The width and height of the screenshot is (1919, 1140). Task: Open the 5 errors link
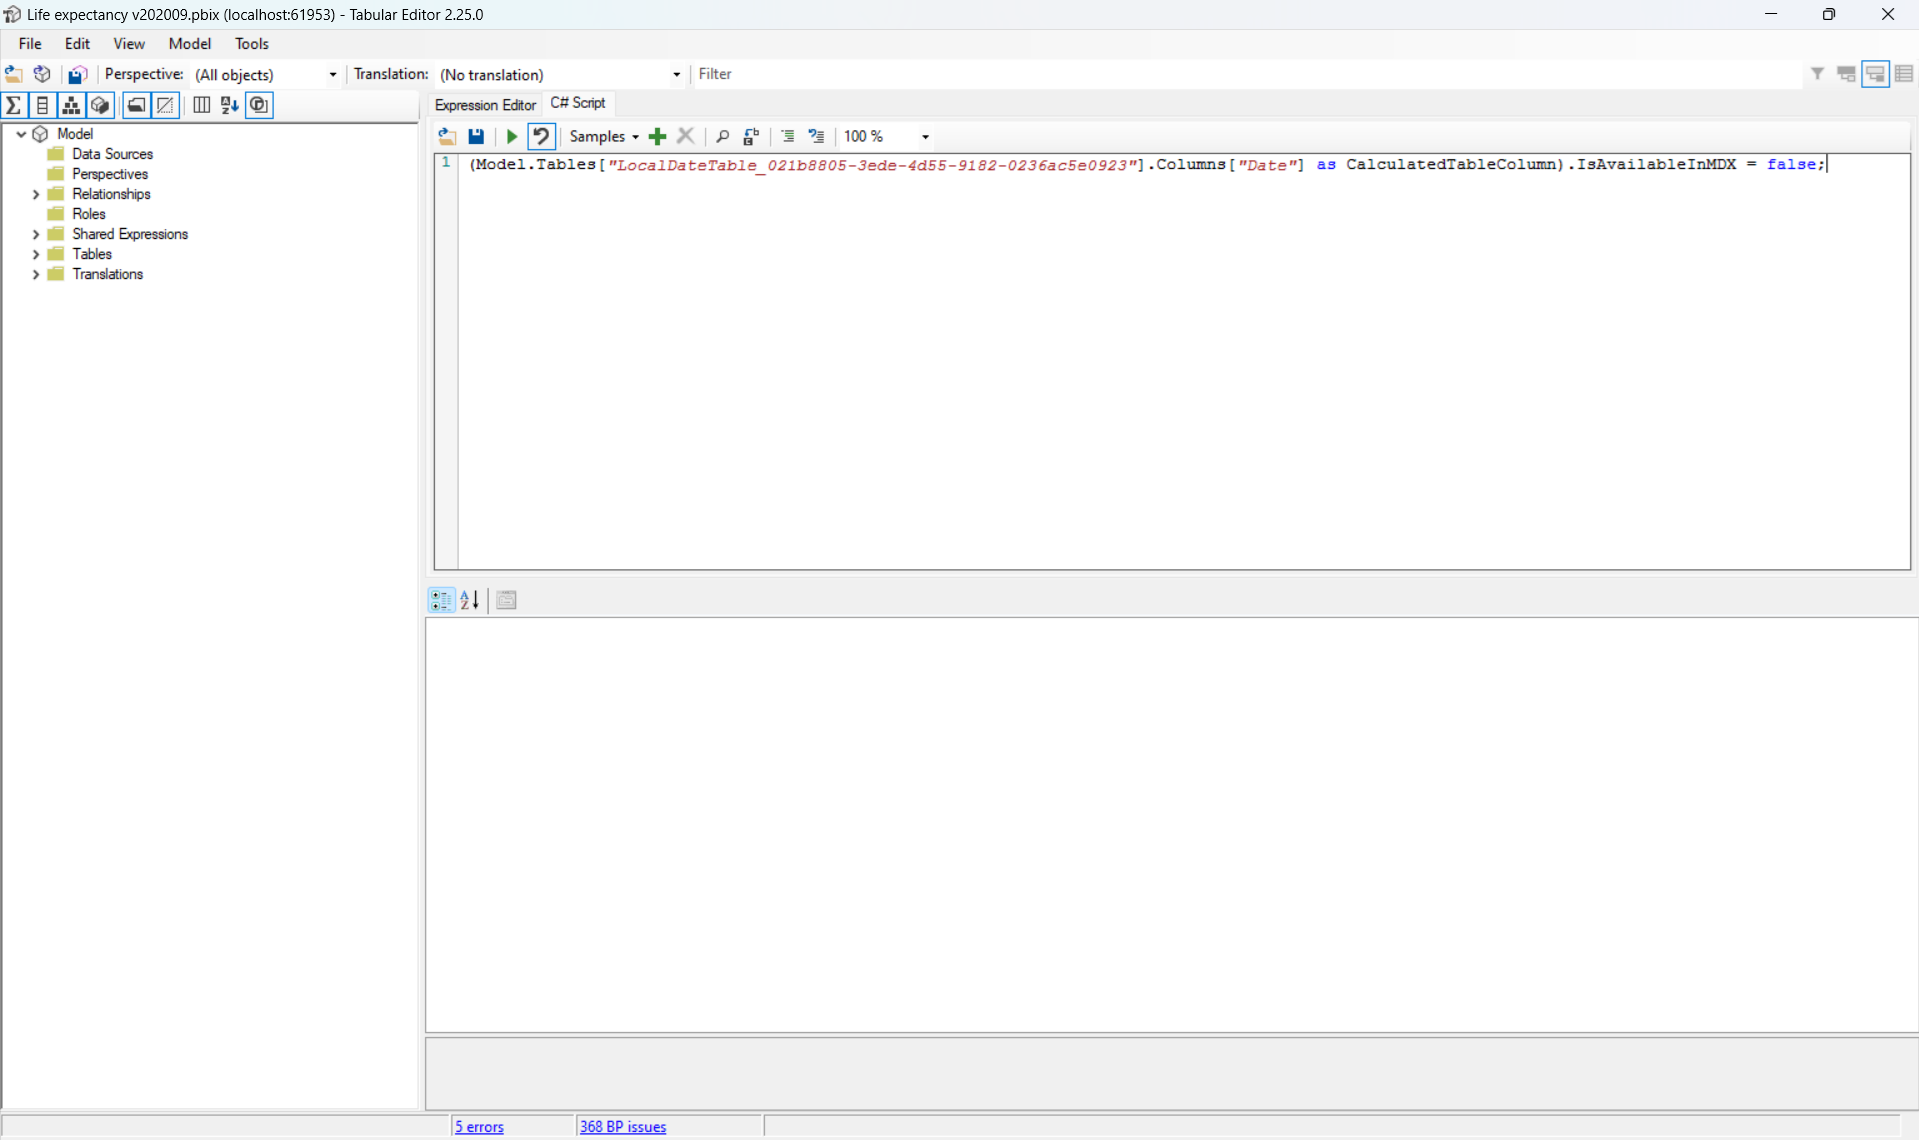point(479,1127)
